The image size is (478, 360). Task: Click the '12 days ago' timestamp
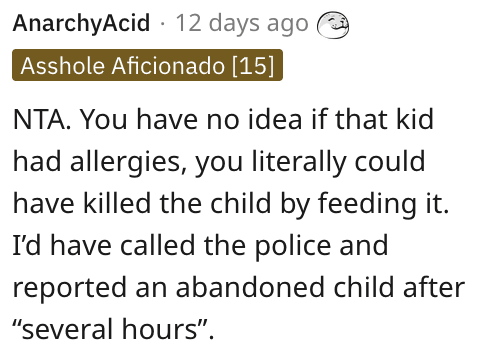[242, 23]
